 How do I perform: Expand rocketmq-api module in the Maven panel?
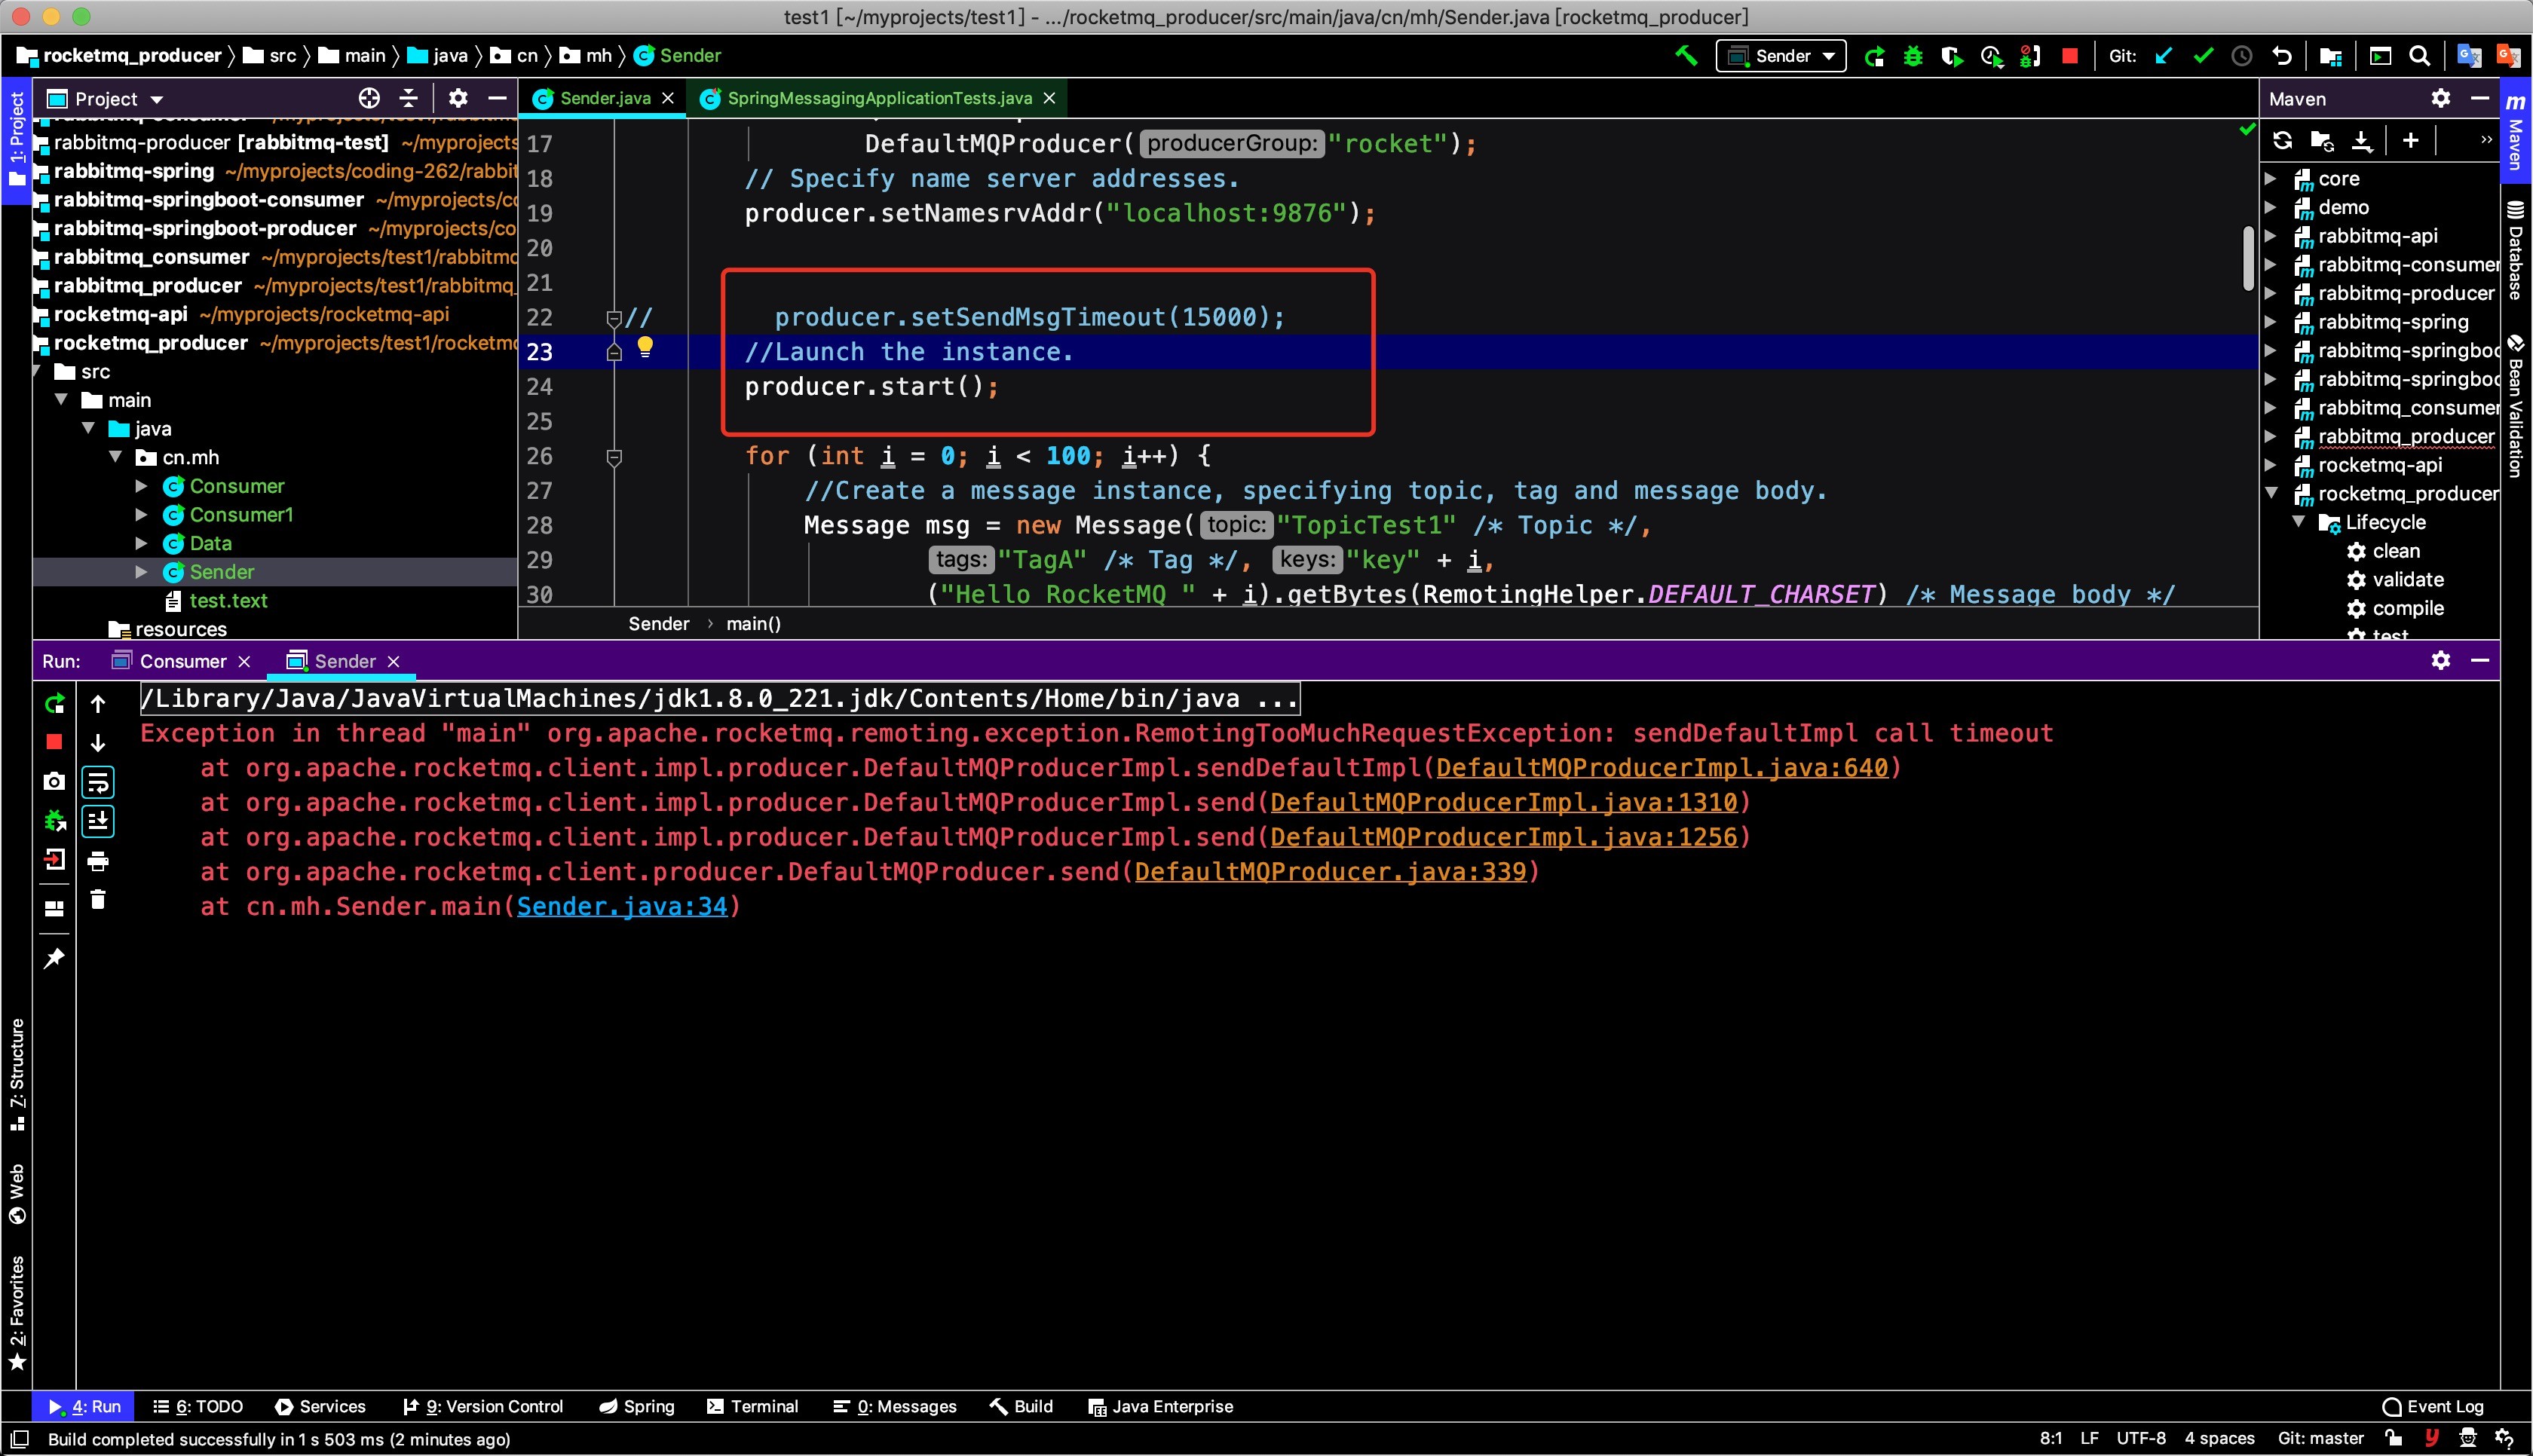(2271, 465)
